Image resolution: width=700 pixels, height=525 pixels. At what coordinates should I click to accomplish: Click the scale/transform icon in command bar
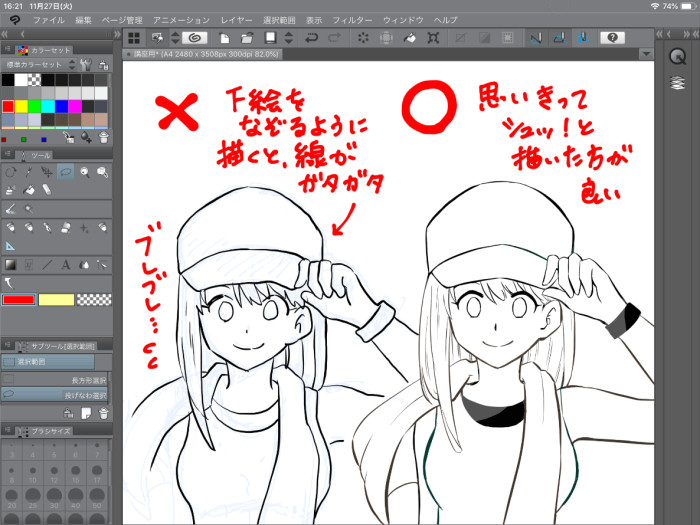[x=433, y=38]
